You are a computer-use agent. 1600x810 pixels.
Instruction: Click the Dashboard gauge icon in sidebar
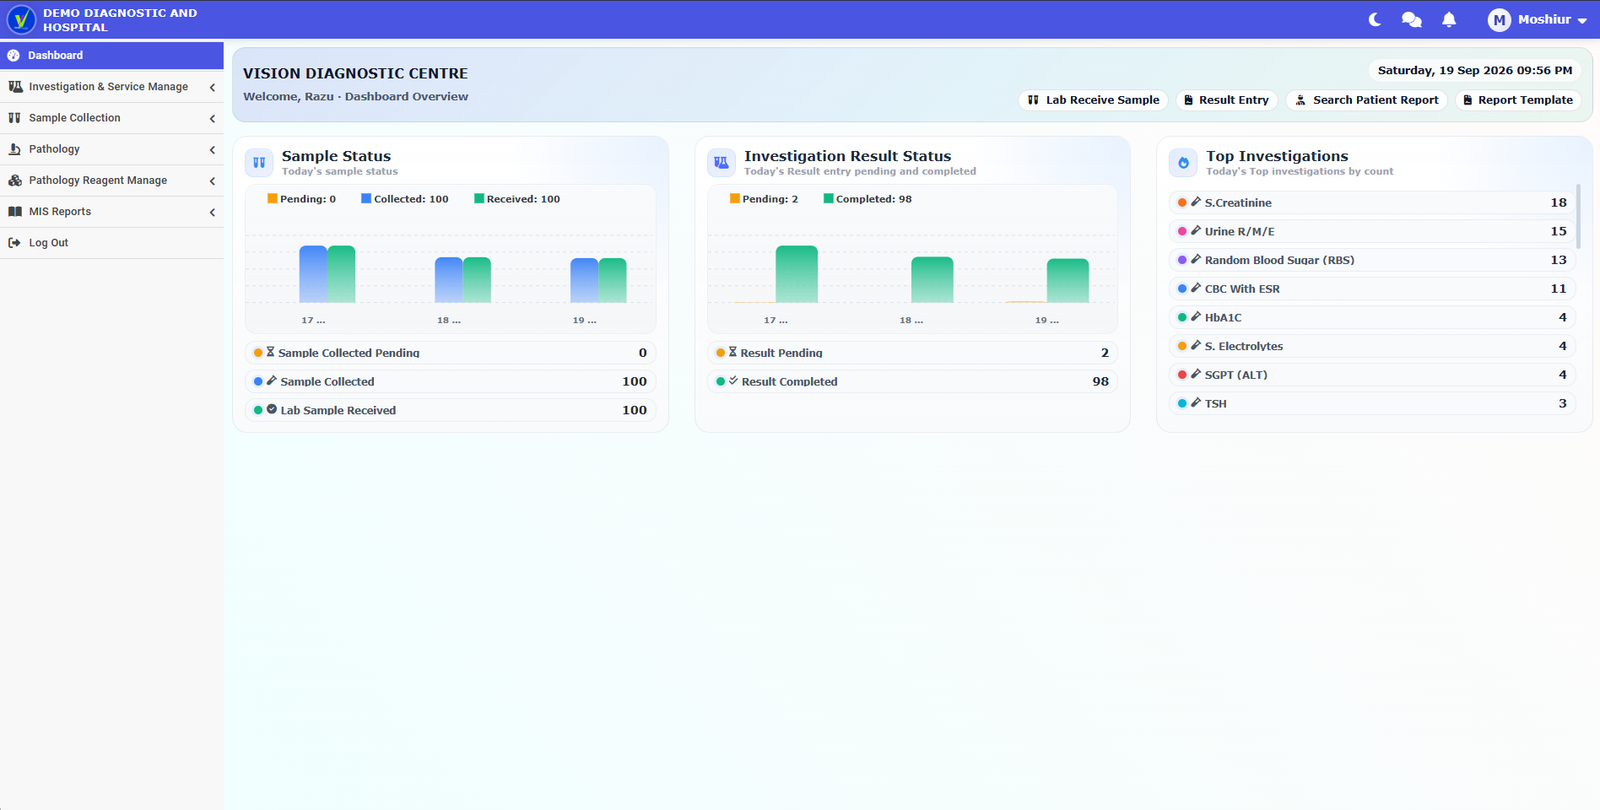(14, 56)
